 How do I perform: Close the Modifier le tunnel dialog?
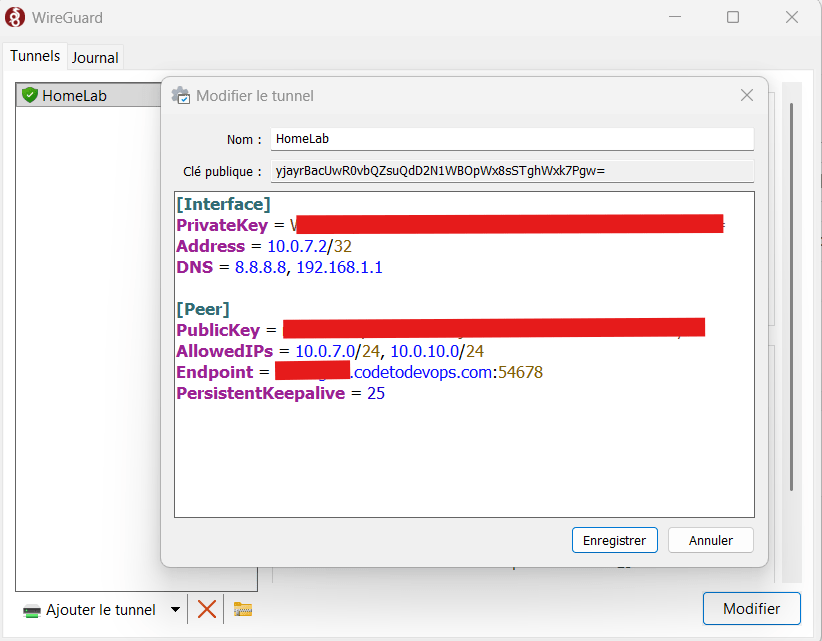(x=746, y=96)
